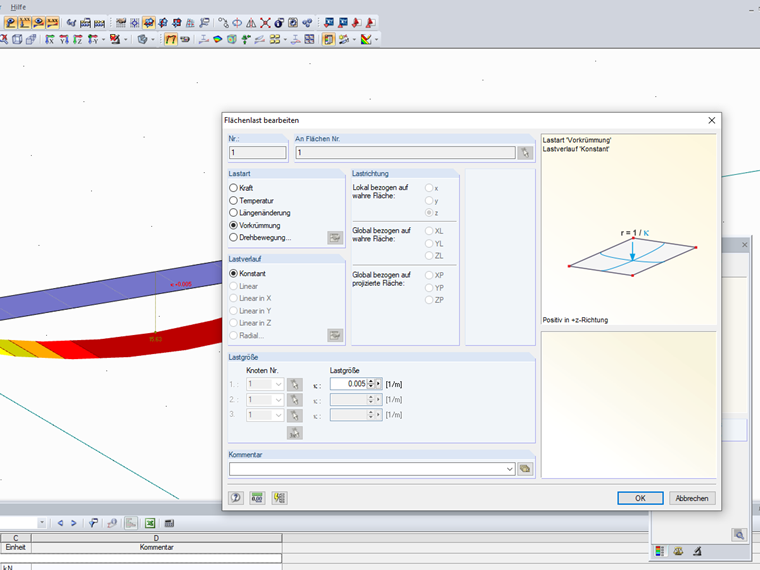
Task: Toggle the X-direction view icon
Action: click(49, 39)
